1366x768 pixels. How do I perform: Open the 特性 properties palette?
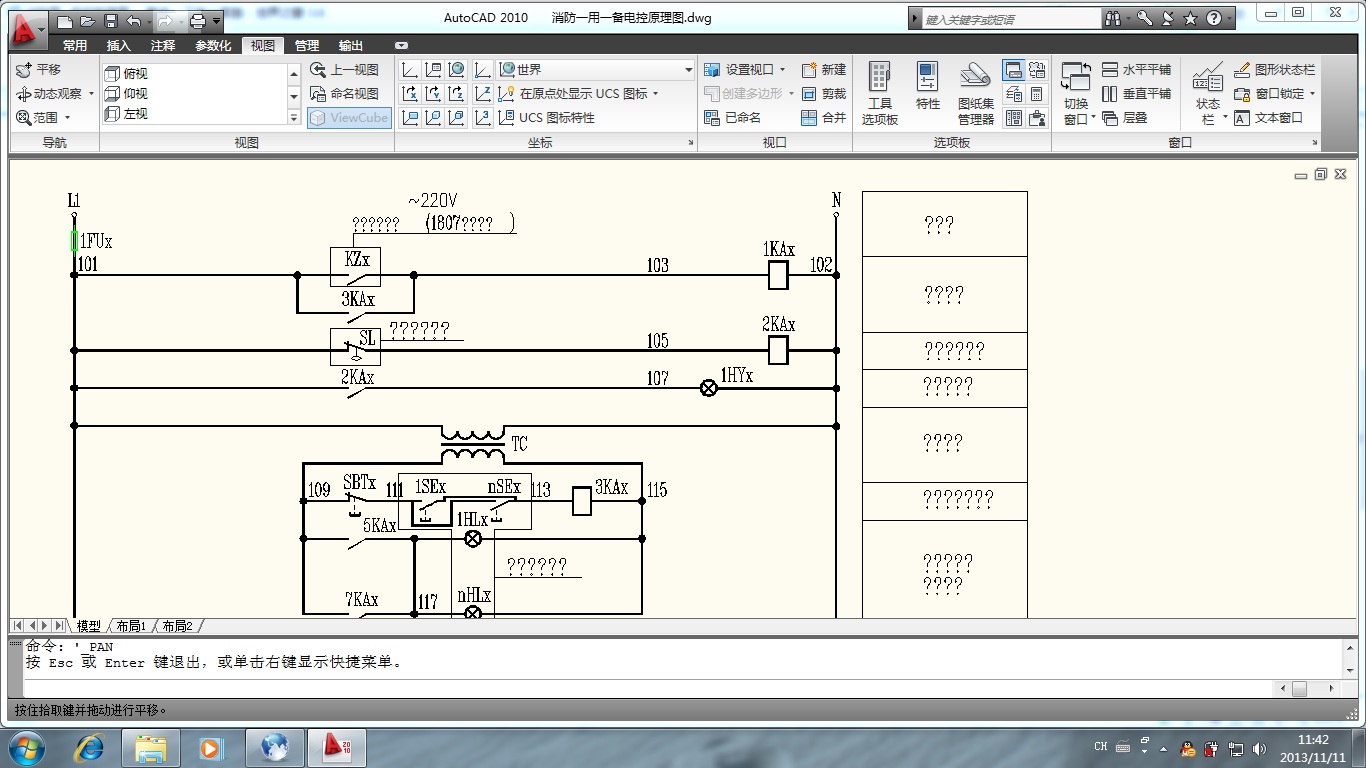pos(927,94)
